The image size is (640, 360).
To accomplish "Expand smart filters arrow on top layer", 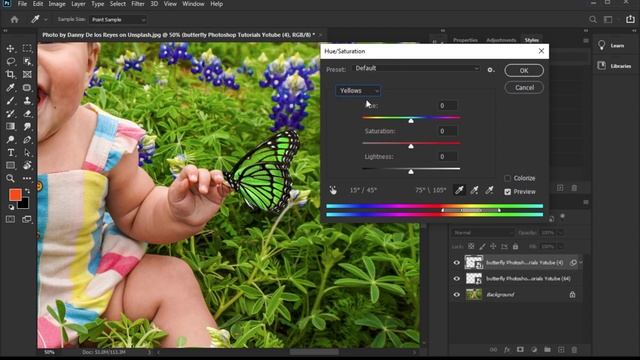I will pos(581,262).
